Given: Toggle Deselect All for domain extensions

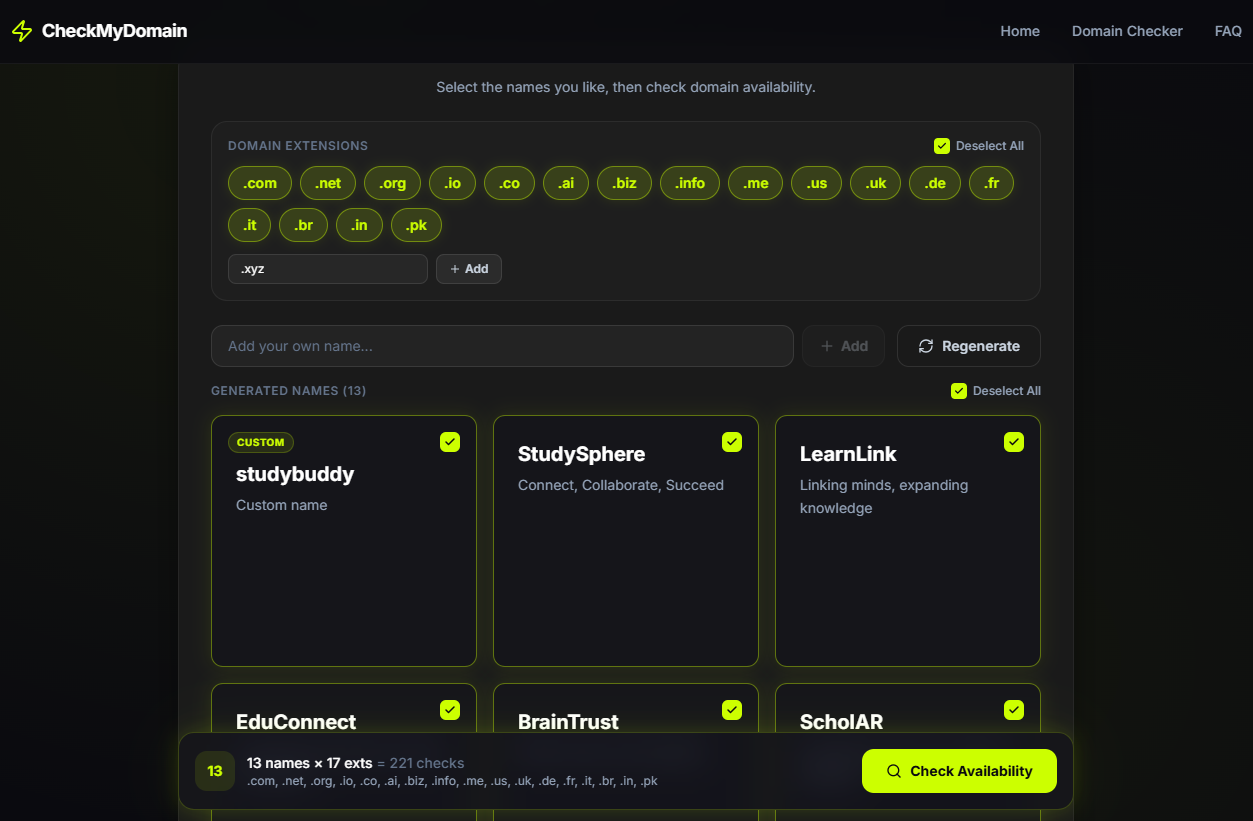Looking at the screenshot, I should coord(979,146).
